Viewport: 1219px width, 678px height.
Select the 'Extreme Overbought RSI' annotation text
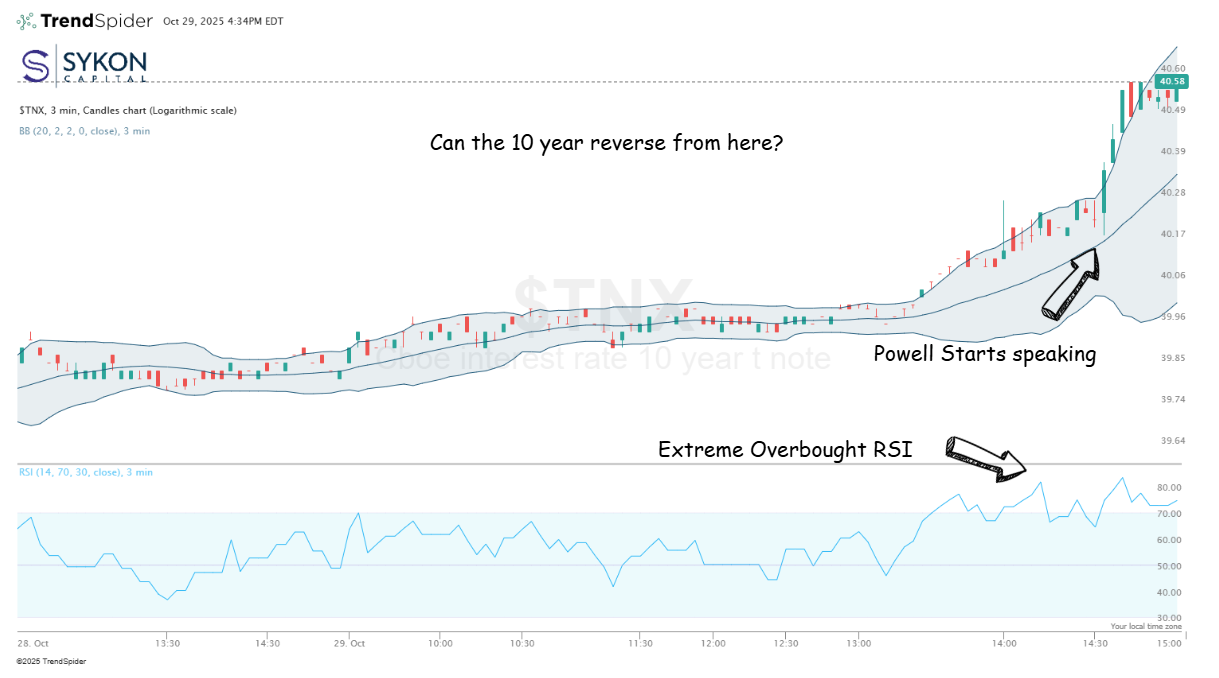pos(784,450)
